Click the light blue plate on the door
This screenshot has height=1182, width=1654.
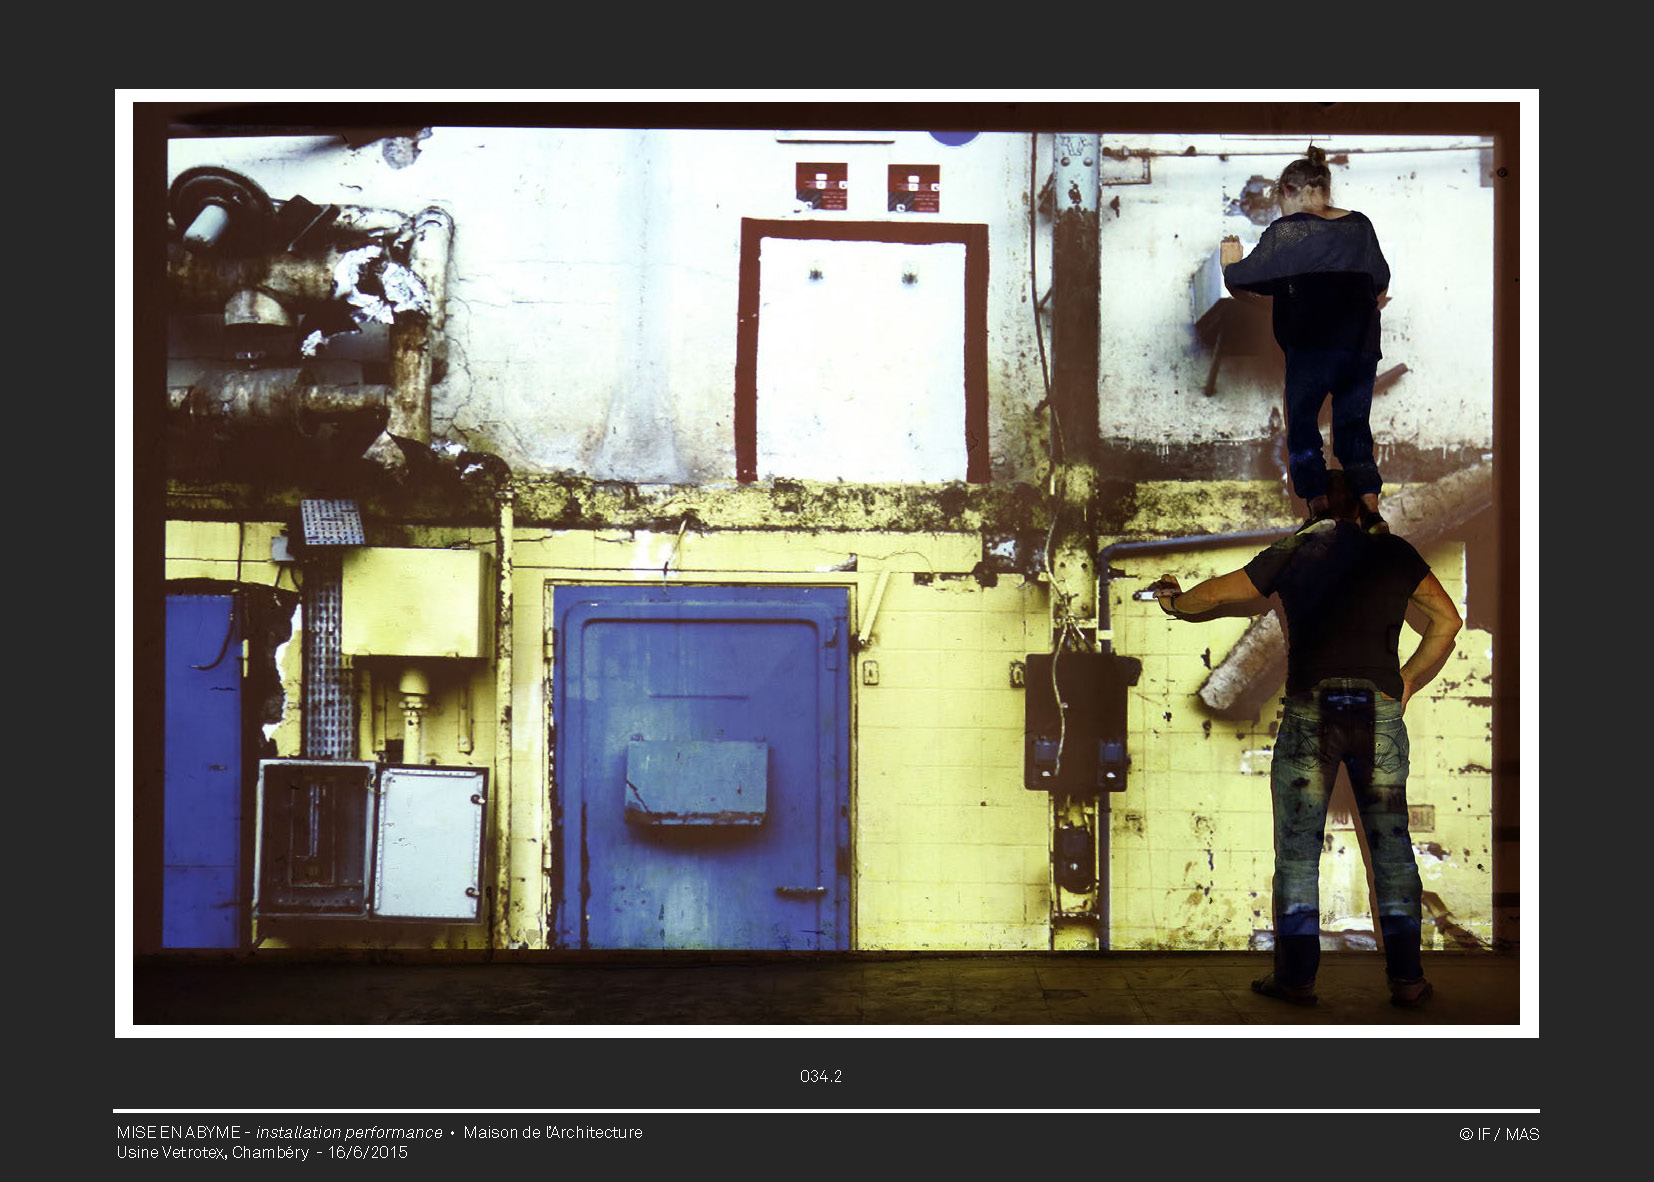[x=696, y=782]
